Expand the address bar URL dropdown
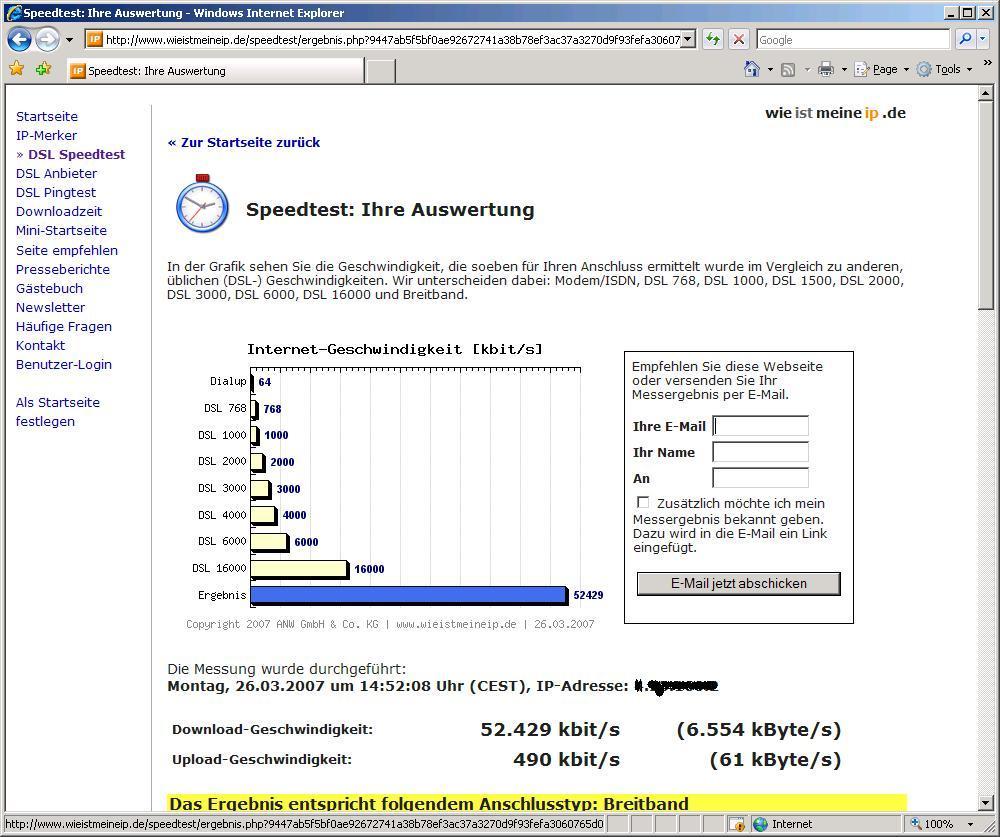Image resolution: width=1000 pixels, height=837 pixels. tap(688, 40)
